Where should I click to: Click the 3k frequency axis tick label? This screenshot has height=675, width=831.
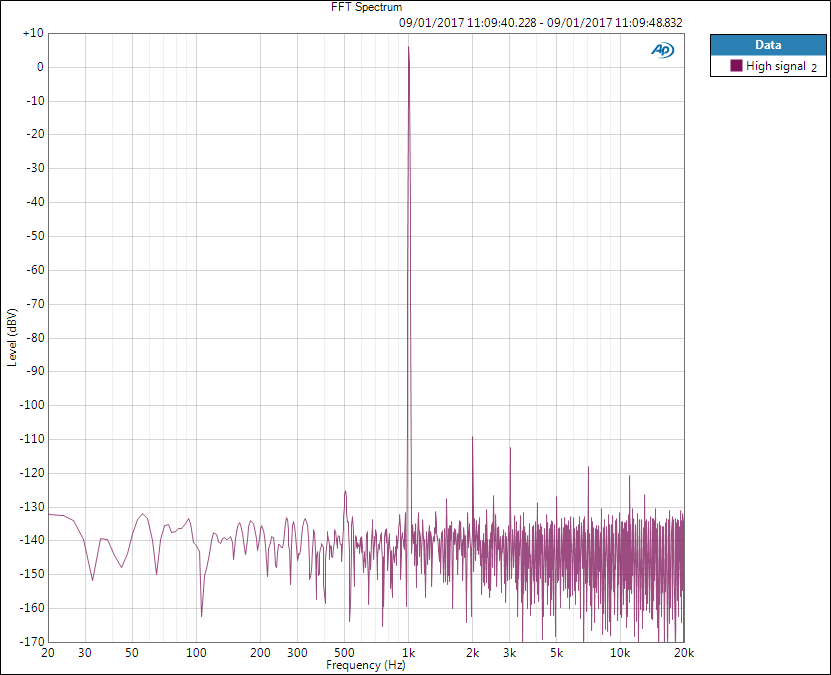coord(510,653)
